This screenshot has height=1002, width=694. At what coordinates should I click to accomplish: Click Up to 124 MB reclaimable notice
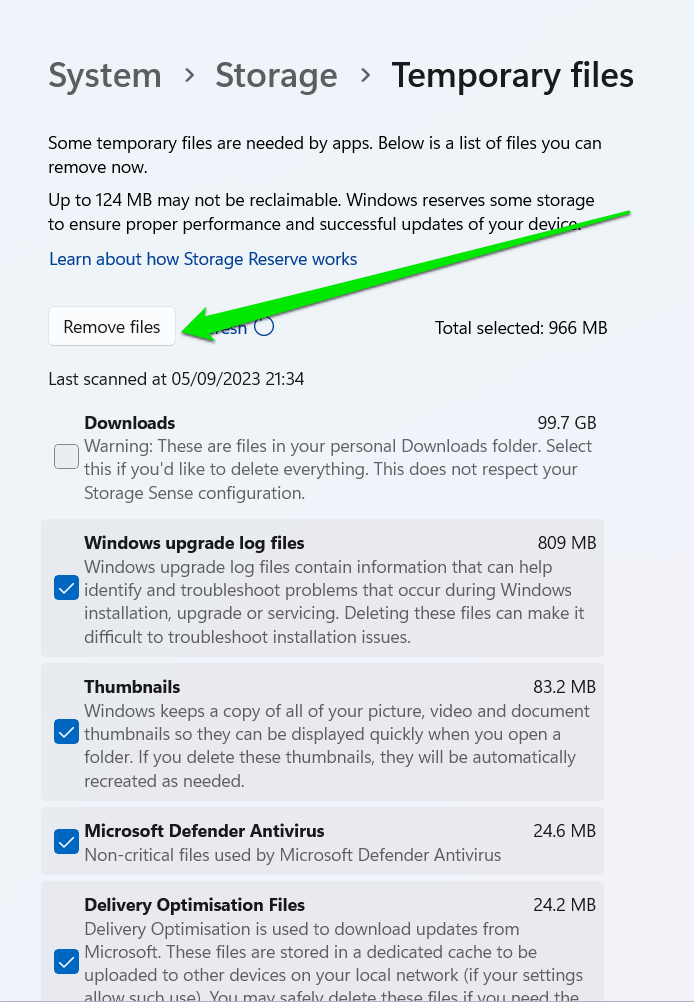[x=321, y=212]
